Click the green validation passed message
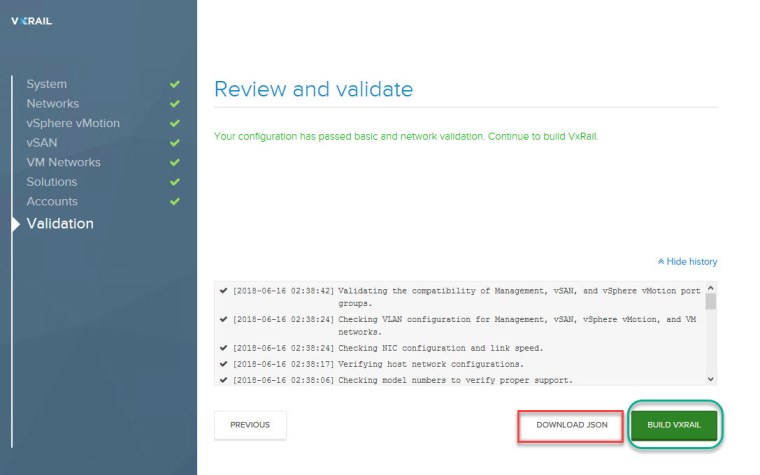 tap(406, 137)
